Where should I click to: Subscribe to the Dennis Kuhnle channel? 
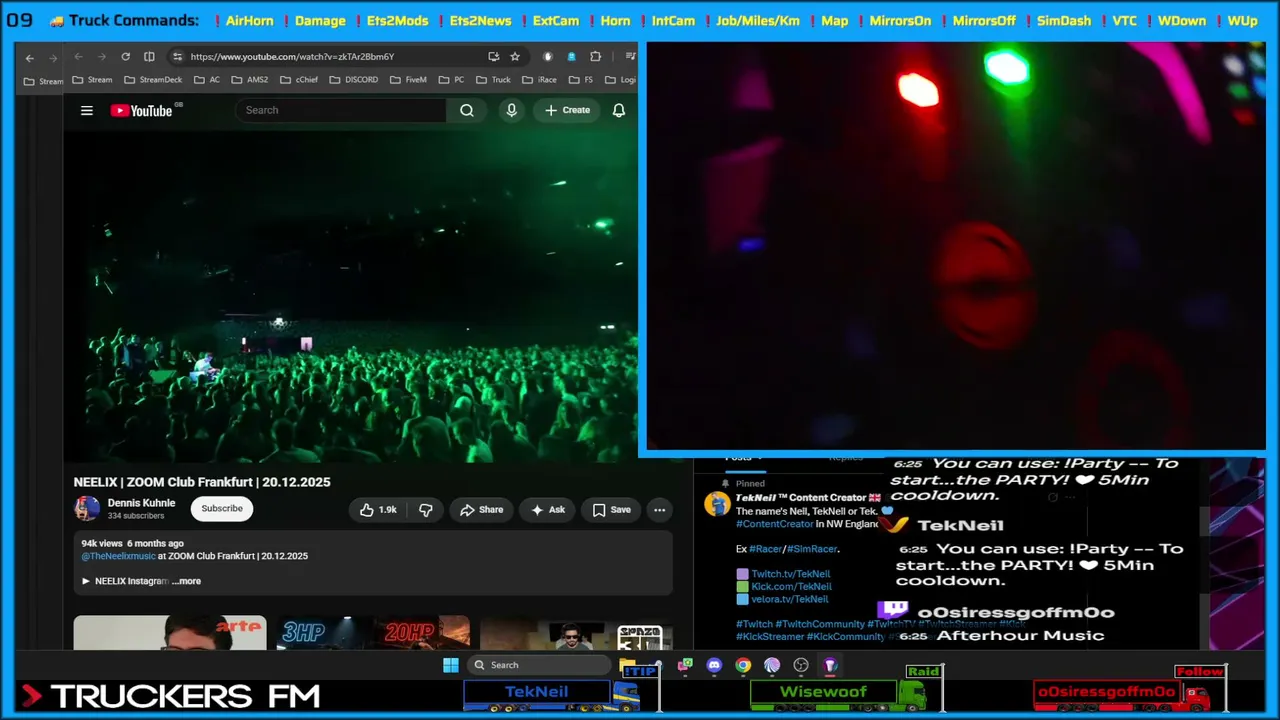(222, 509)
